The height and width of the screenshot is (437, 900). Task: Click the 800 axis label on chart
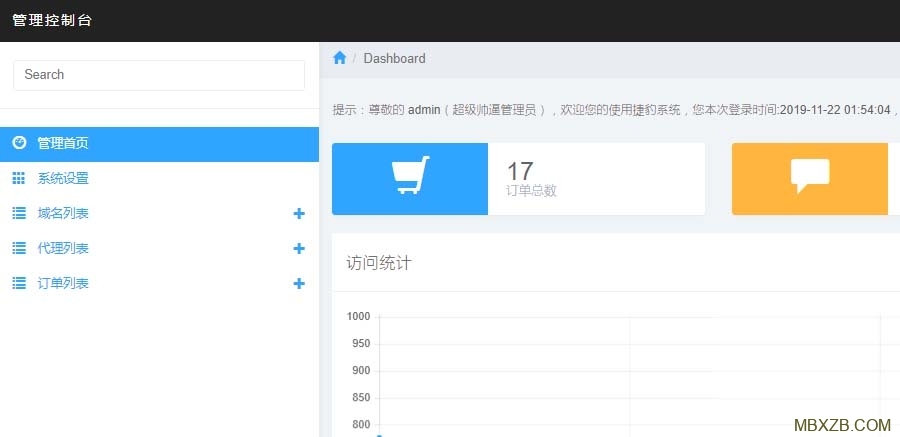coord(361,424)
